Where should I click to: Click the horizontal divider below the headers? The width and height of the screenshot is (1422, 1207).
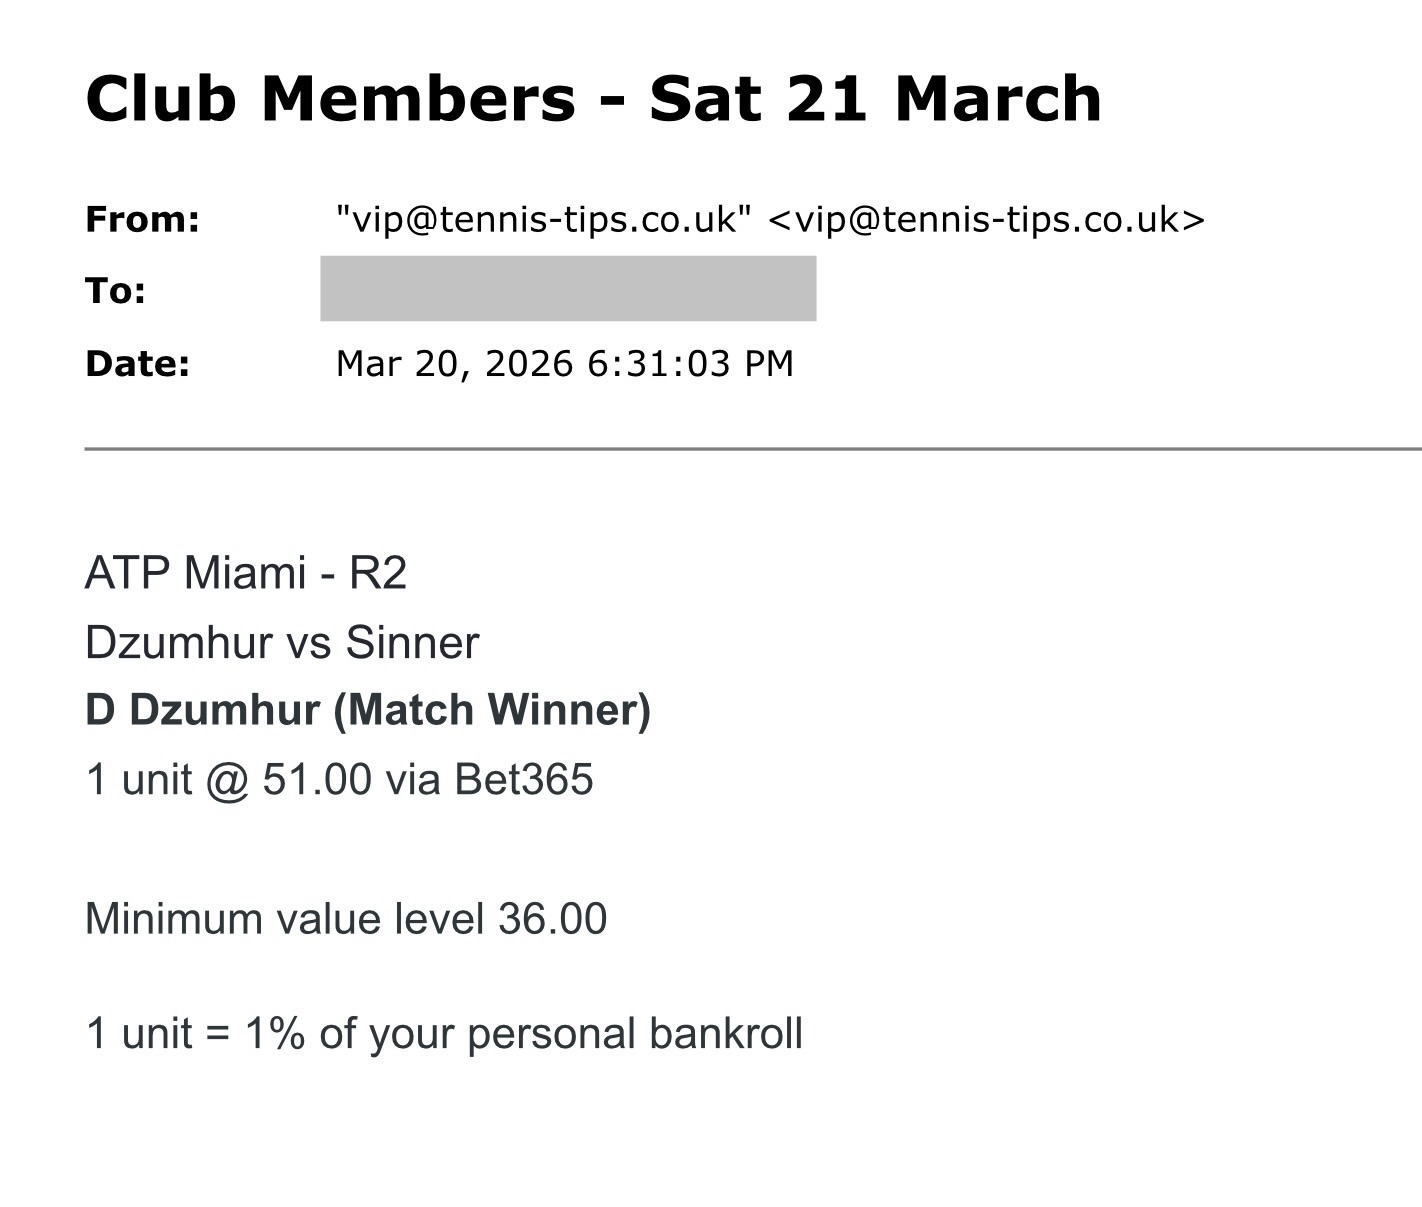tap(752, 449)
